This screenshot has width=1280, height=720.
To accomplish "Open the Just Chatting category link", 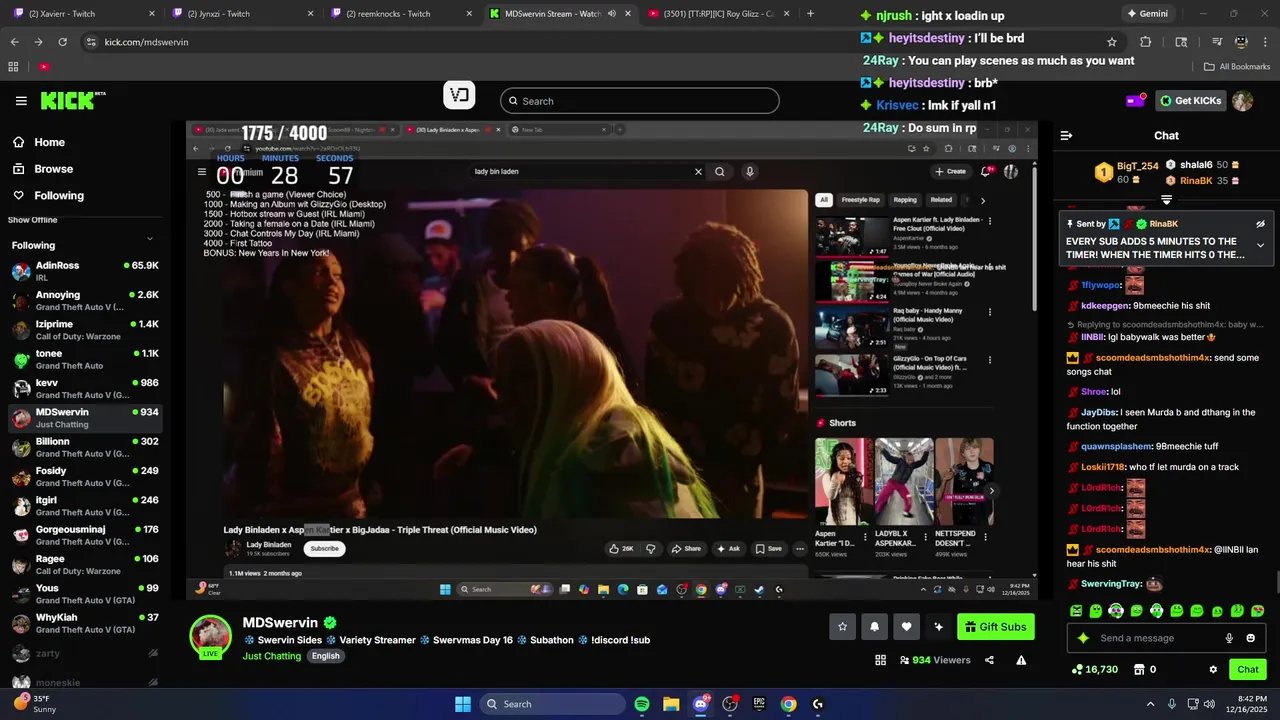I will (x=271, y=656).
